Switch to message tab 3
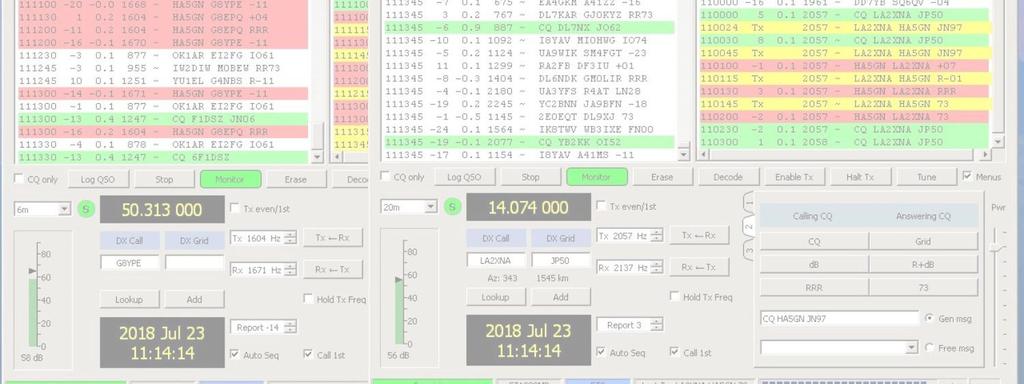The height and width of the screenshot is (384, 1024). 749,250
